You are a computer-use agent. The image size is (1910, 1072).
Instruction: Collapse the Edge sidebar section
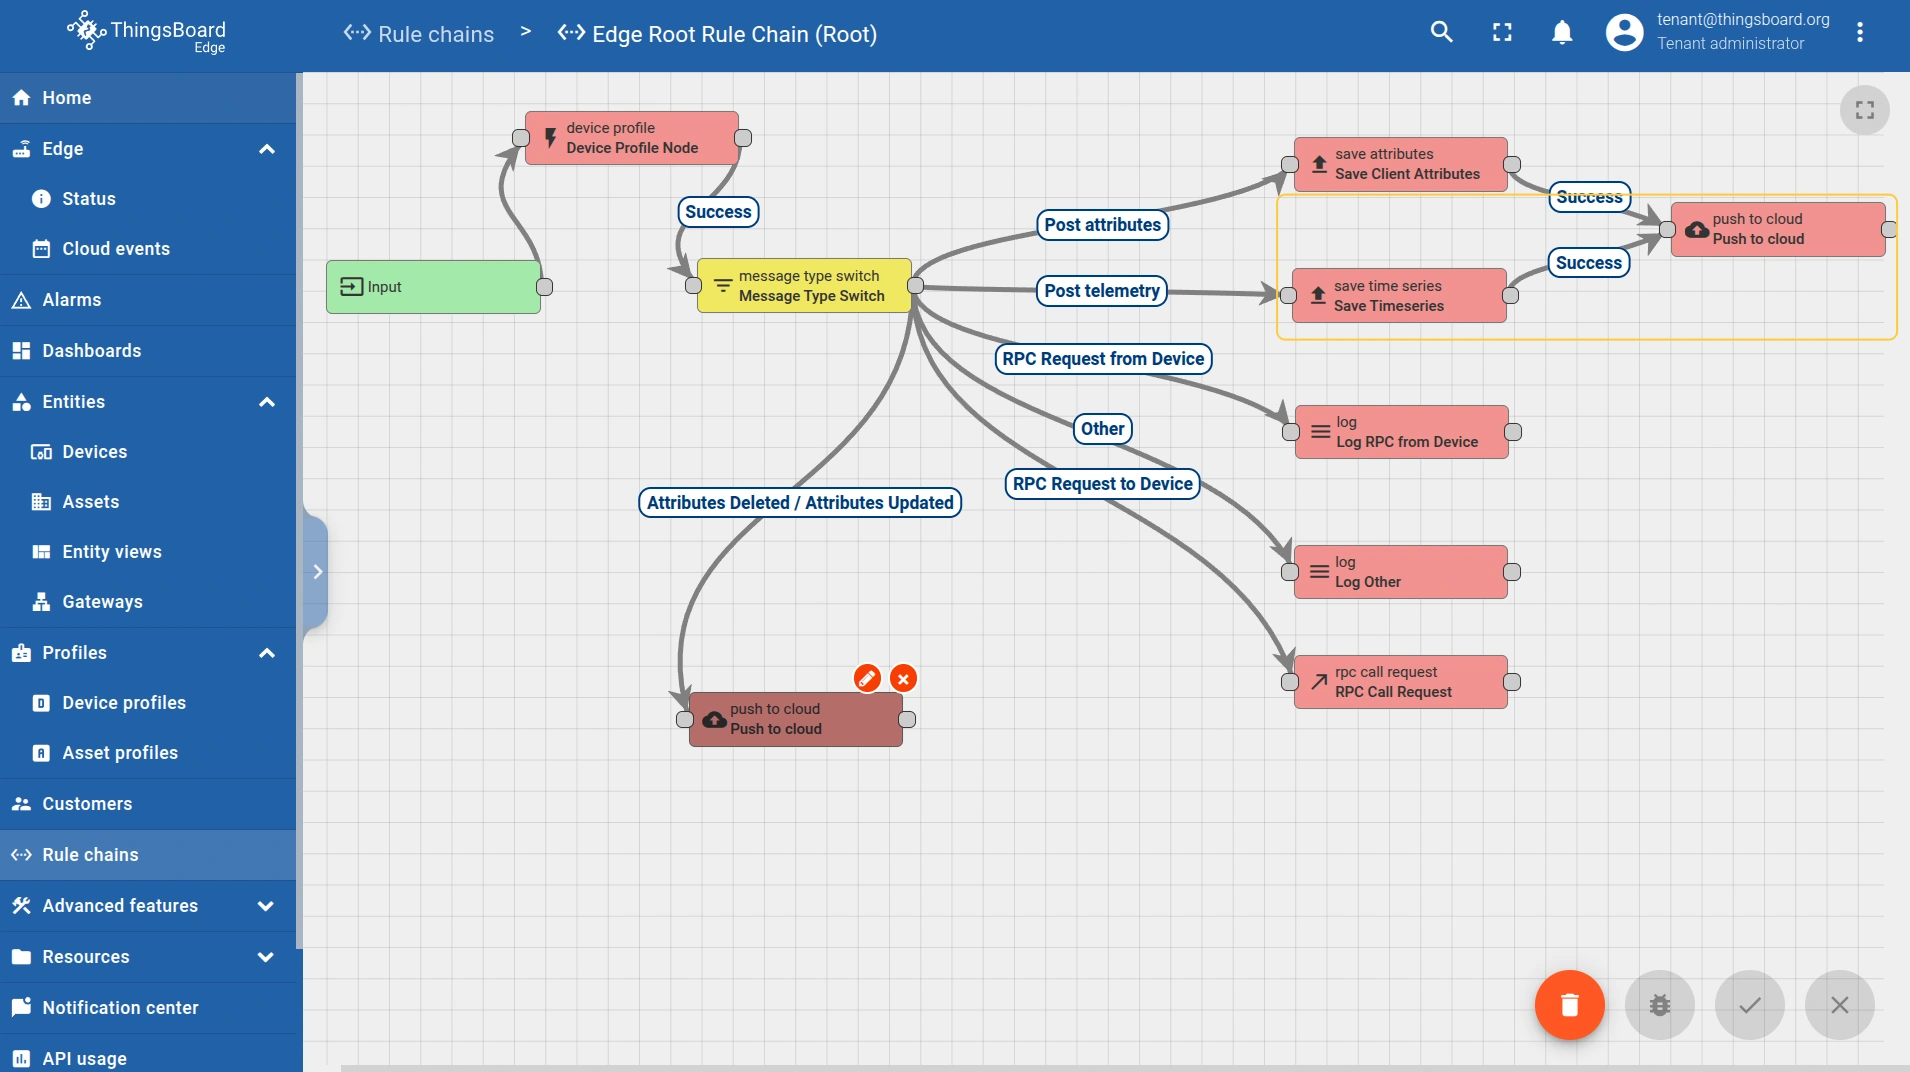point(266,149)
